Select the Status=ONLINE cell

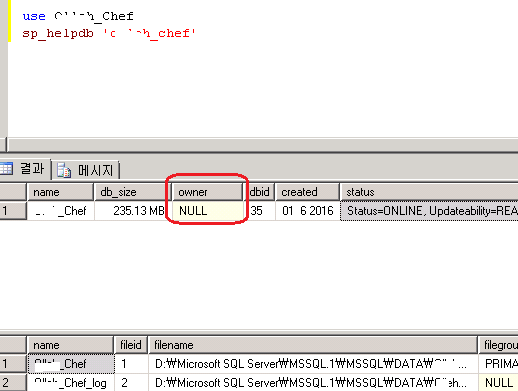pos(429,211)
